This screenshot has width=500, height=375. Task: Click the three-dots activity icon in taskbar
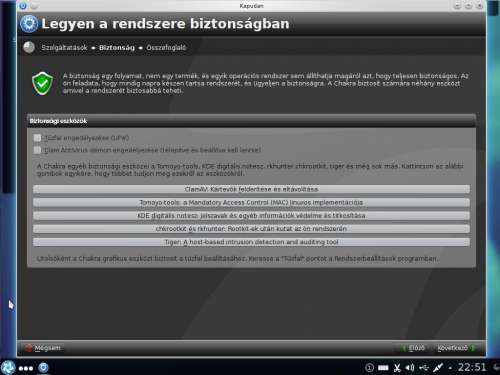(26, 368)
